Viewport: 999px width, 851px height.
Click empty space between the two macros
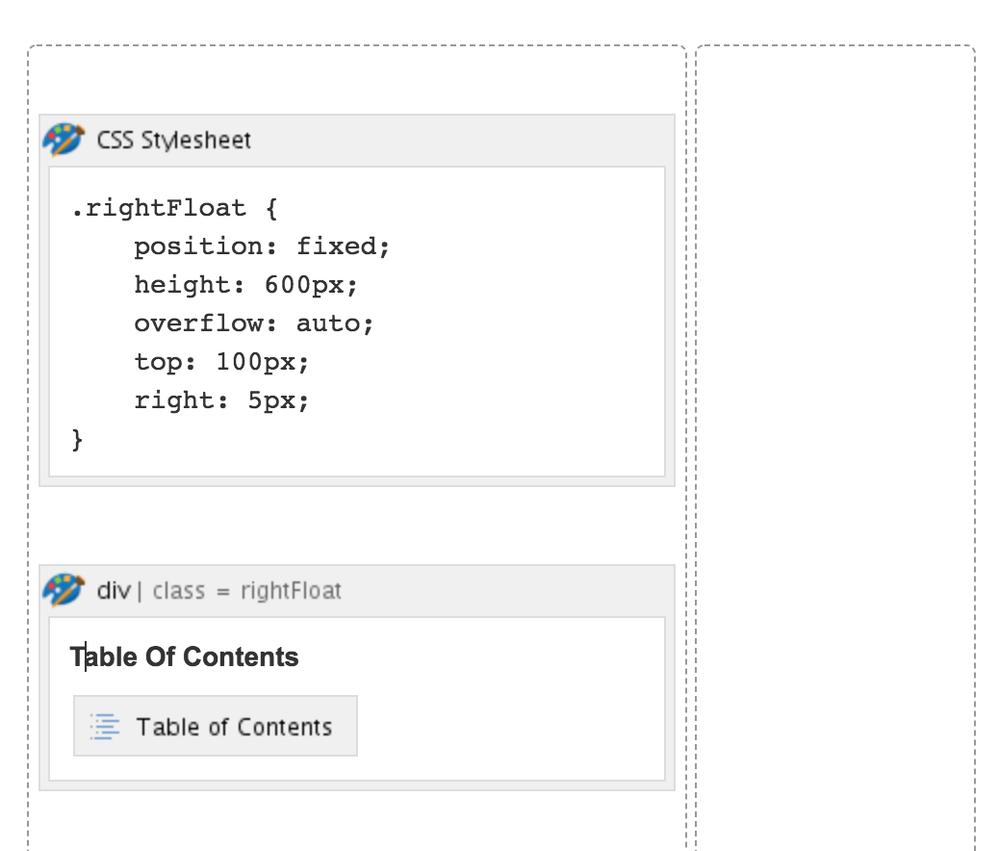(357, 526)
